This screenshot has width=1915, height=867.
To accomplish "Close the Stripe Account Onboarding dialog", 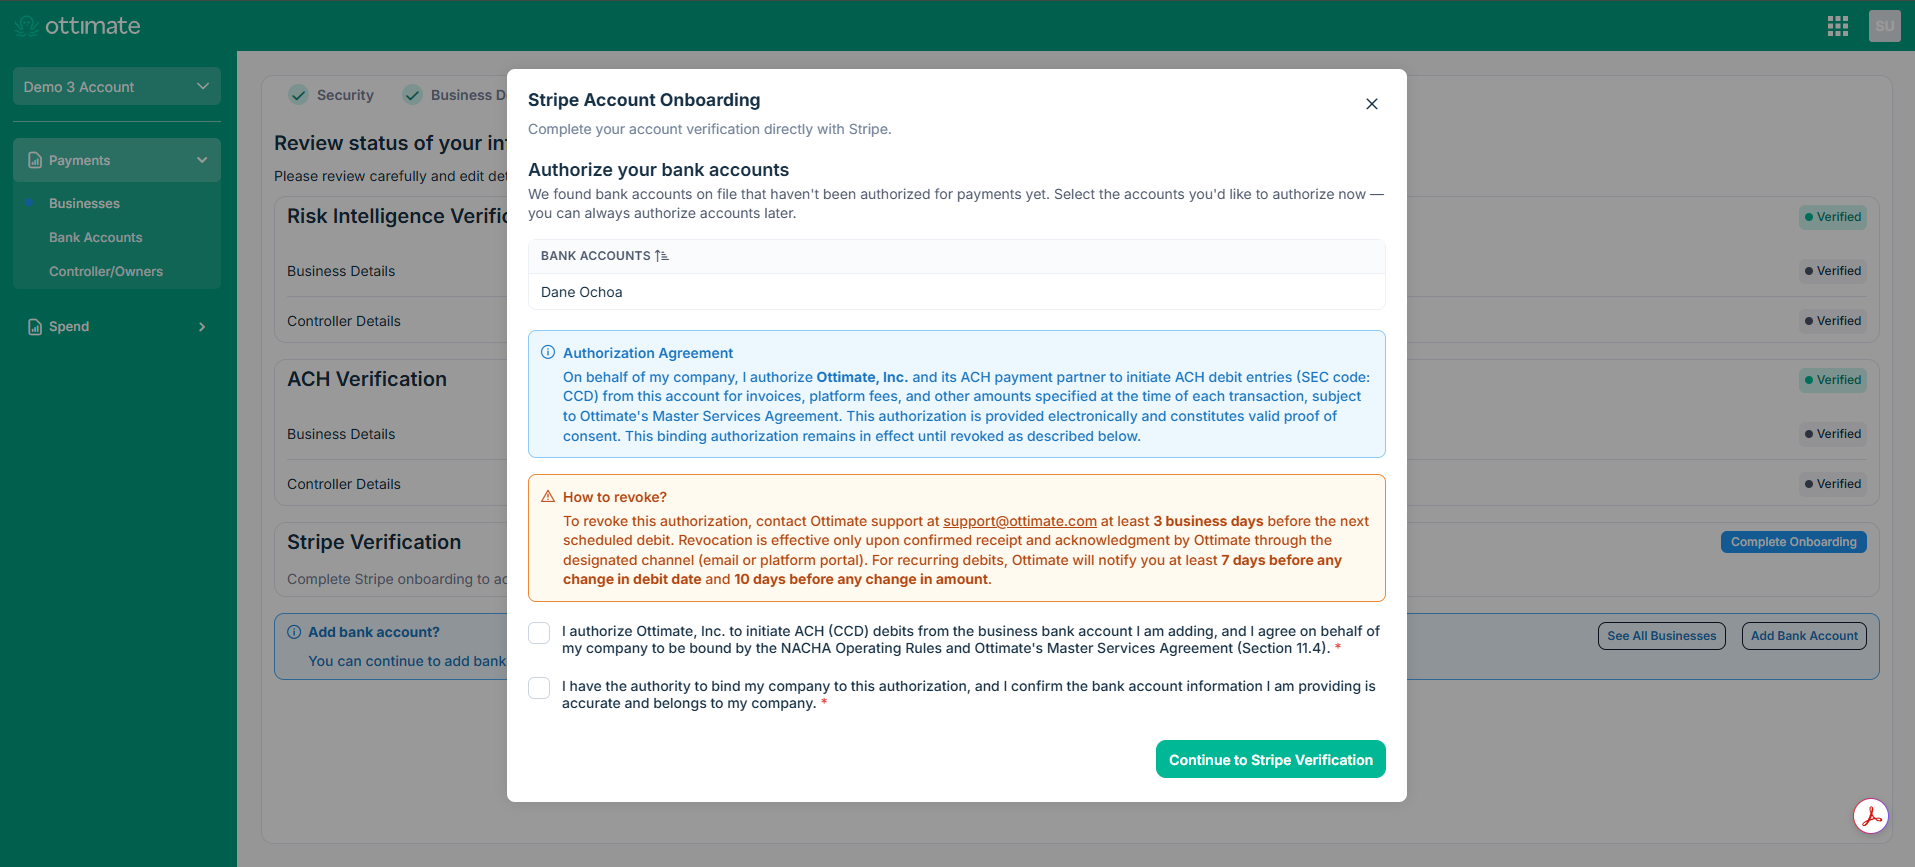I will click(1372, 104).
